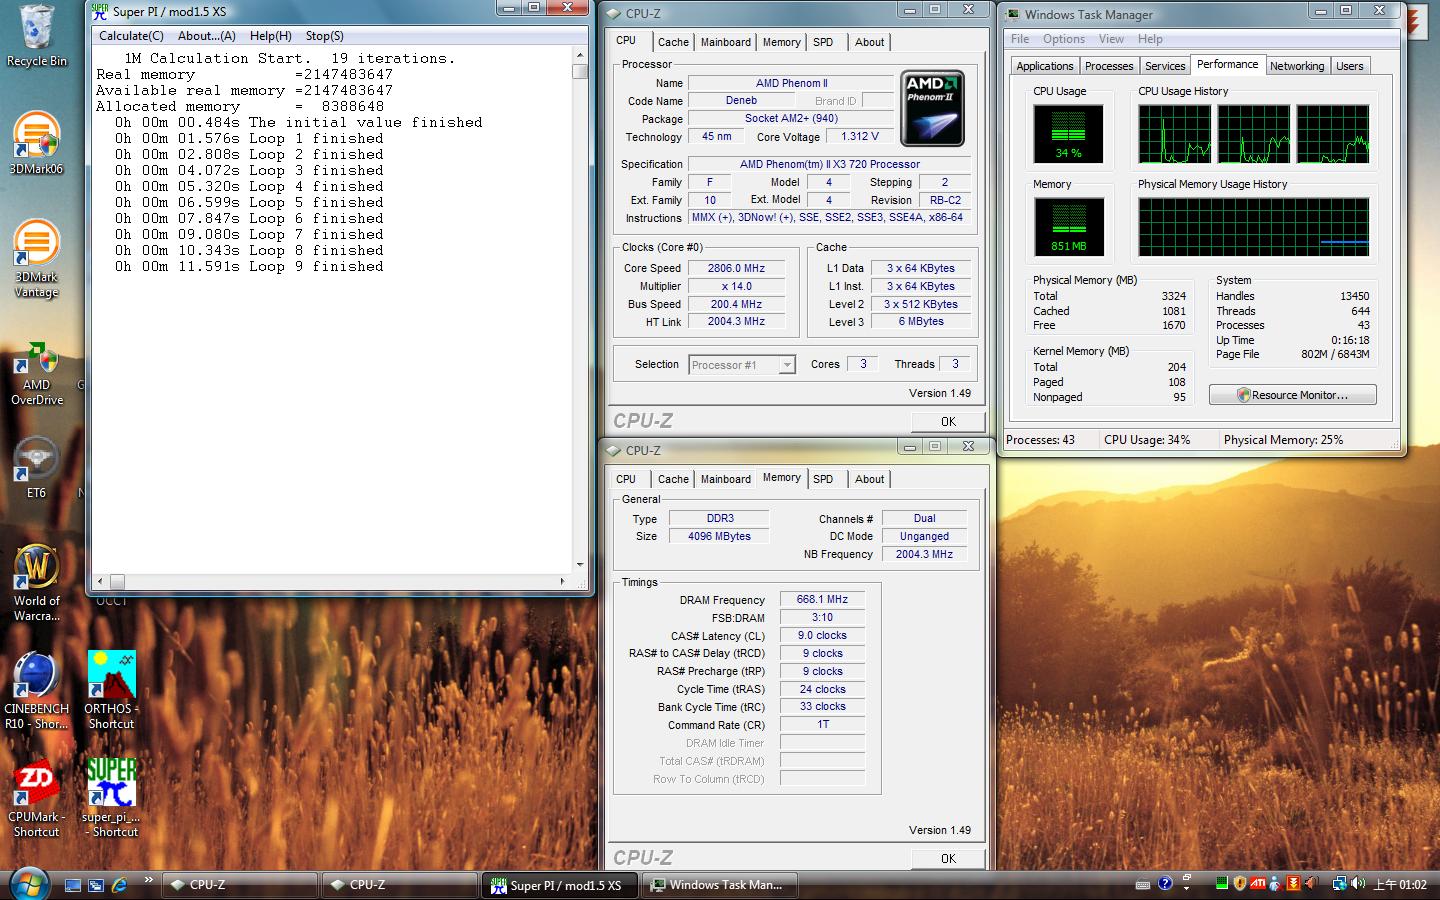The image size is (1440, 900).
Task: Open the CINEBENCH R10 desktop shortcut
Action: 36,691
